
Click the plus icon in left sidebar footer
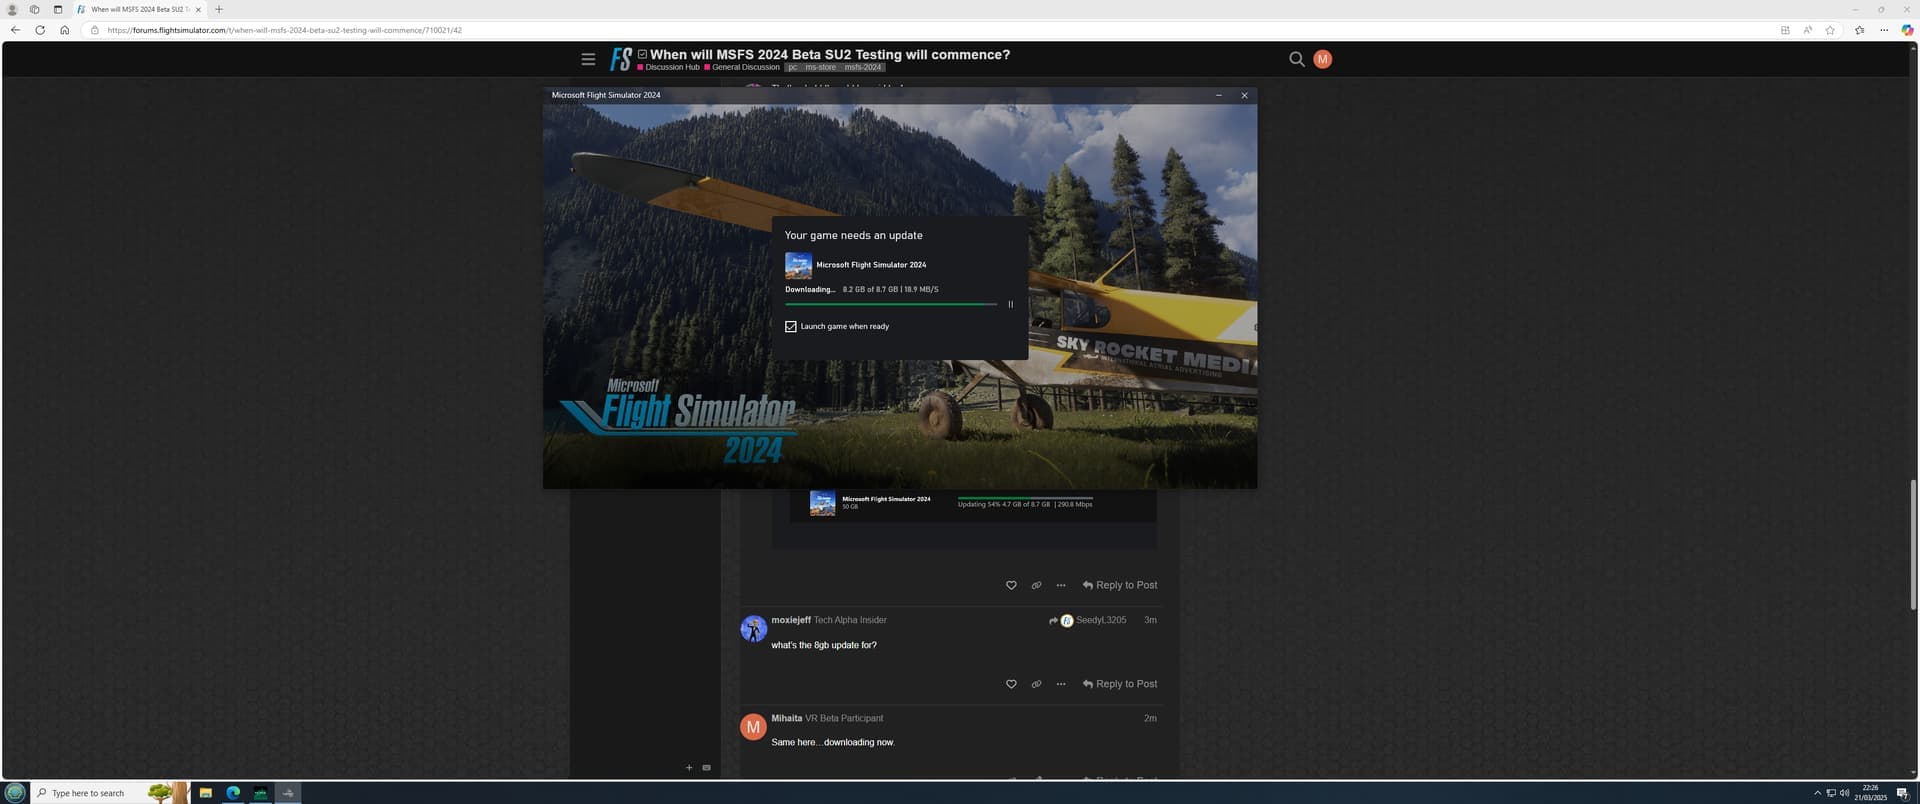point(689,768)
